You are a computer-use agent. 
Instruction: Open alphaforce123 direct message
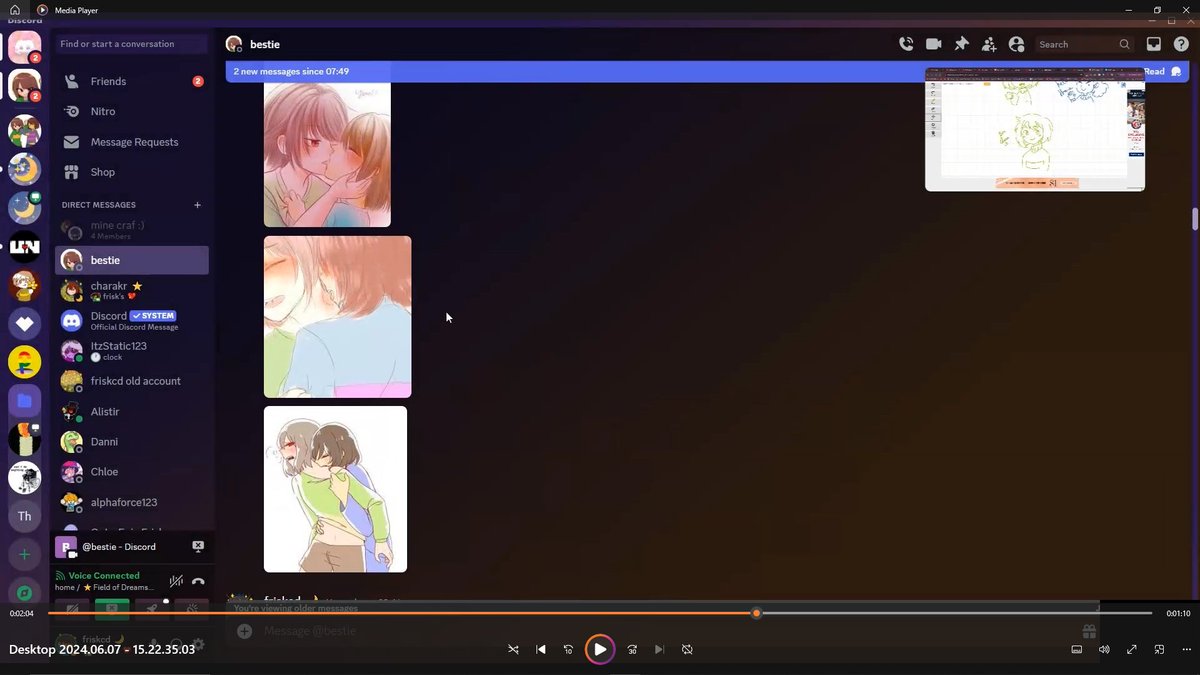(x=132, y=502)
